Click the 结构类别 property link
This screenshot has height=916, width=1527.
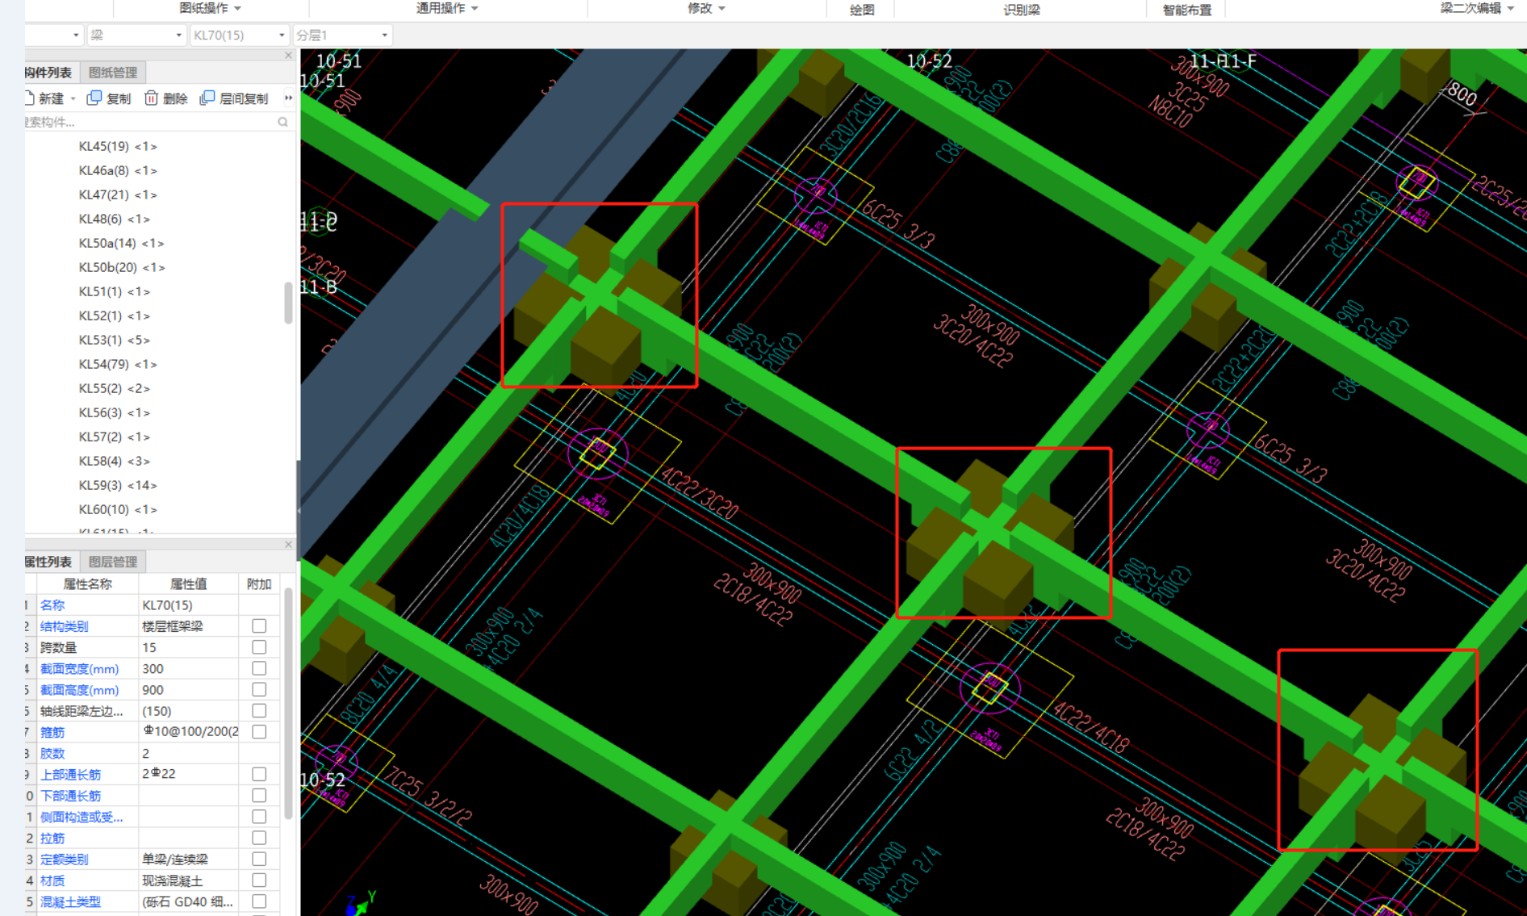(x=64, y=626)
